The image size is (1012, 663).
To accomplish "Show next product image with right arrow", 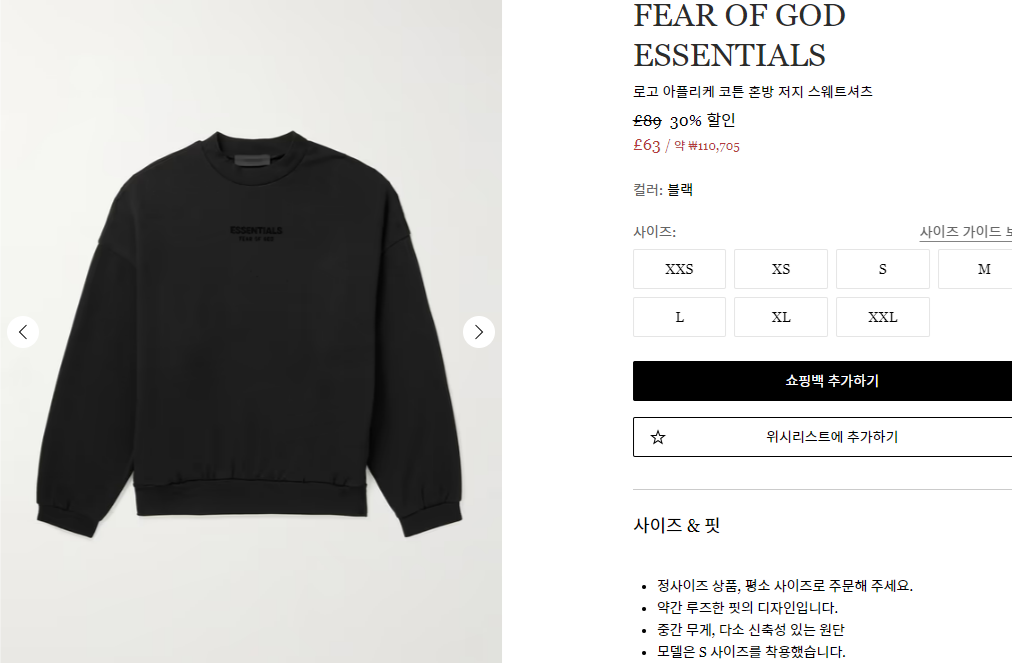I will pyautogui.click(x=479, y=332).
